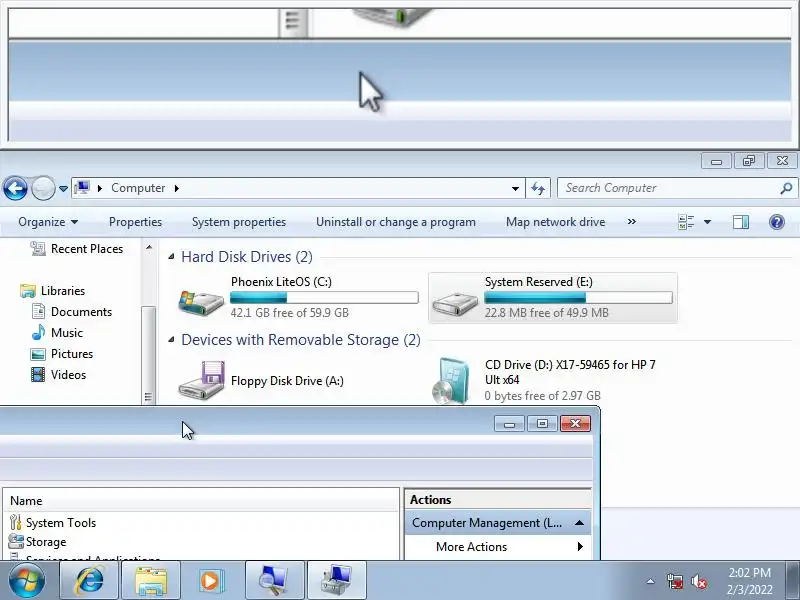
Task: Open Explorer Help icon
Action: (777, 222)
